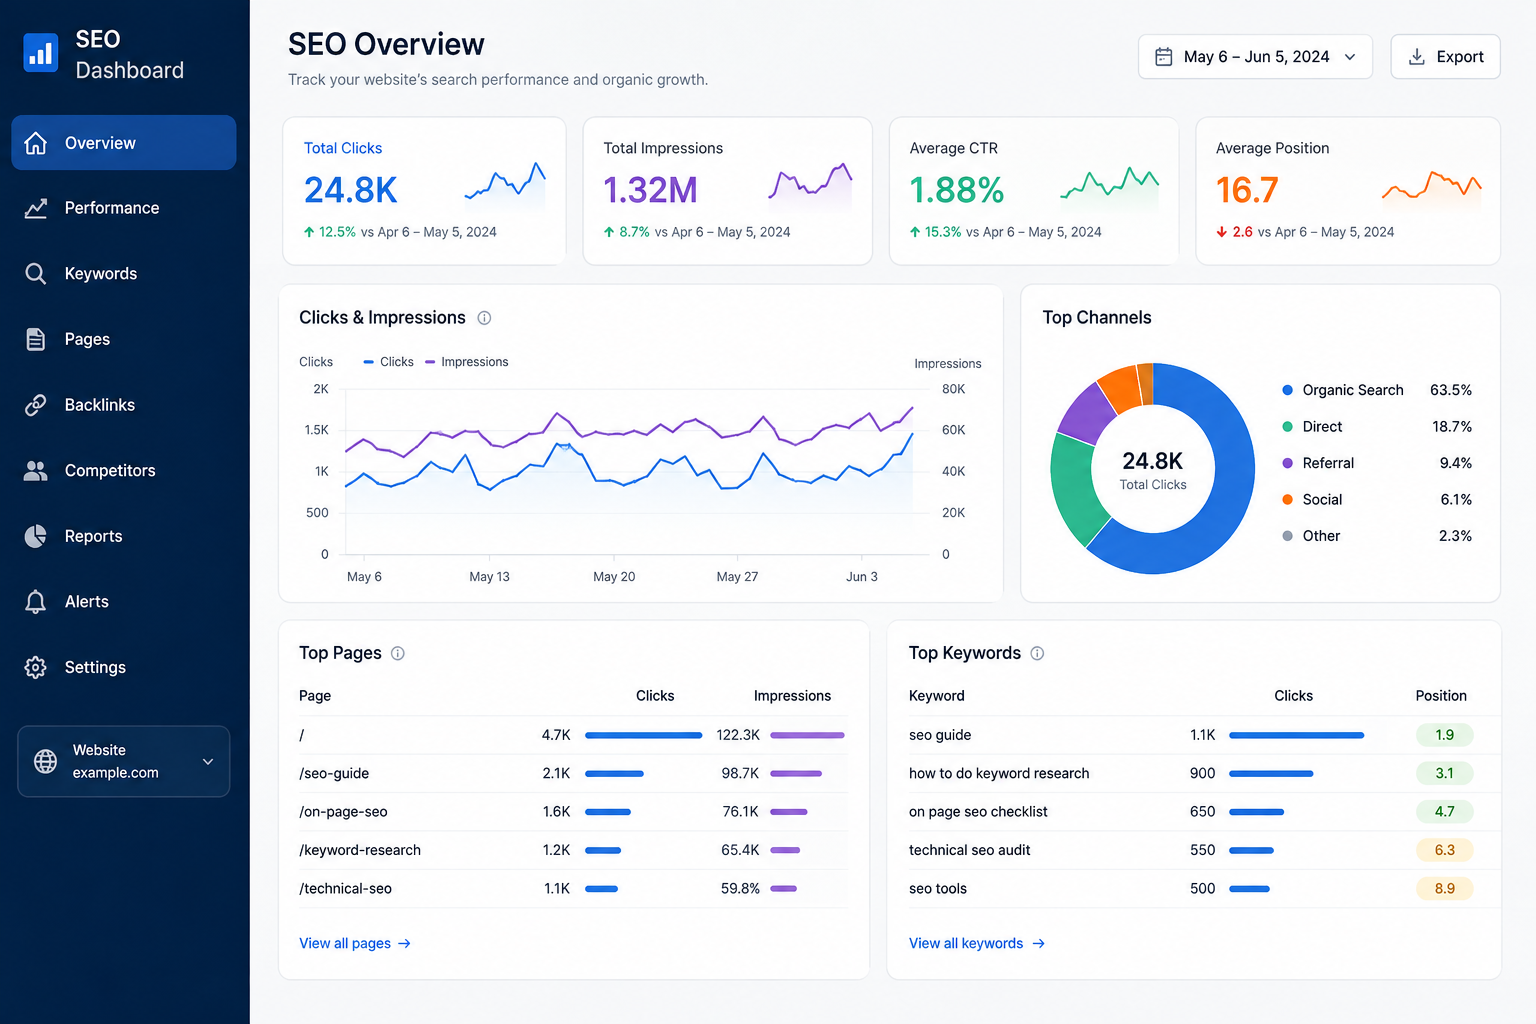Click the Total Impressions metric card
This screenshot has height=1024, width=1536.
[x=728, y=191]
